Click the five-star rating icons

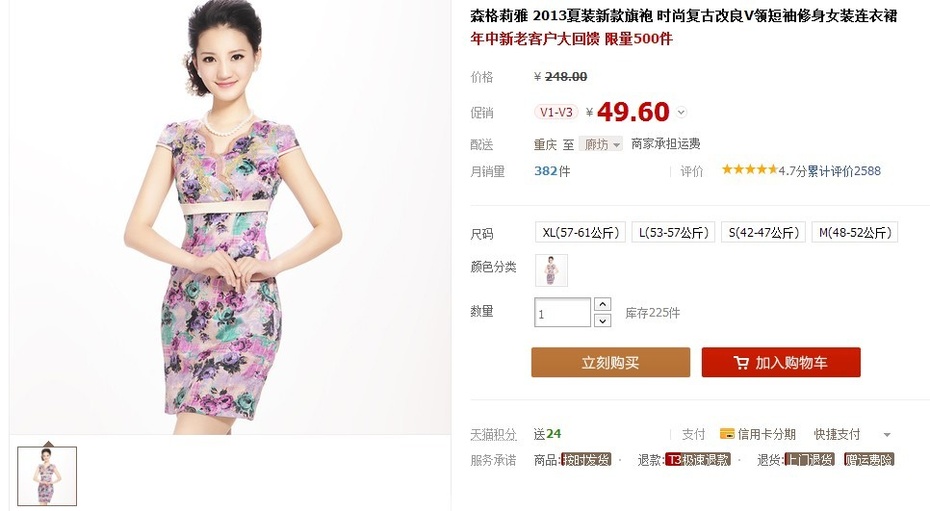(x=749, y=170)
